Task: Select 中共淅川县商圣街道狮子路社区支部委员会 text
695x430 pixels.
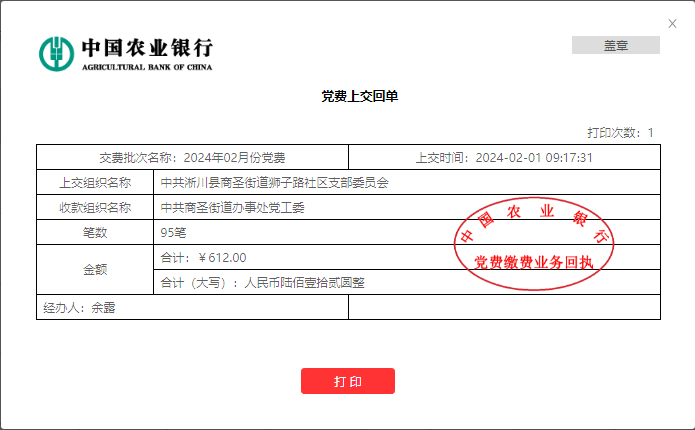Action: [275, 183]
